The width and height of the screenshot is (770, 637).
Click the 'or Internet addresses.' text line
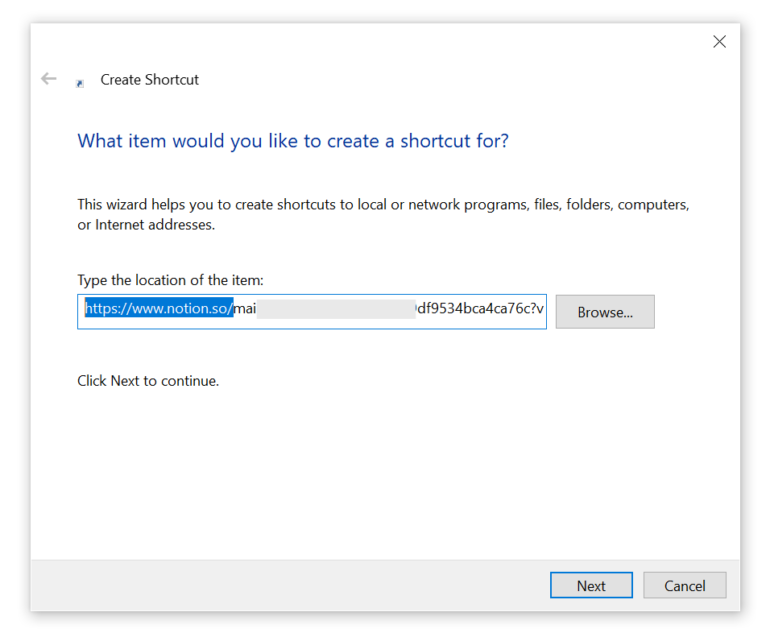coord(146,225)
